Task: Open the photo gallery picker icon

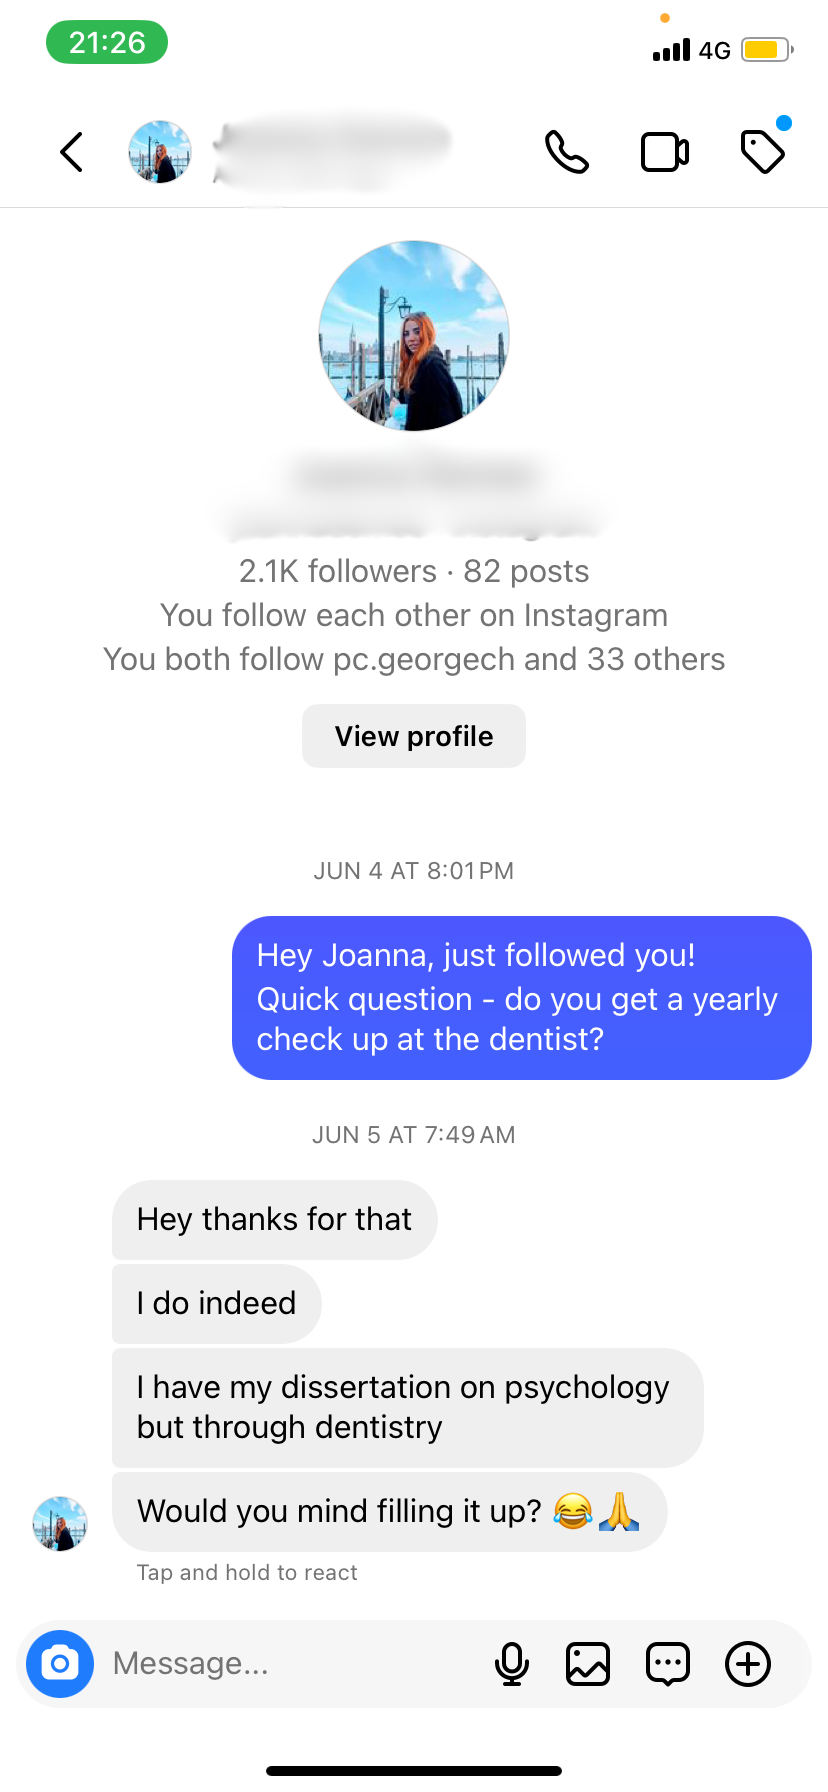Action: [588, 1664]
